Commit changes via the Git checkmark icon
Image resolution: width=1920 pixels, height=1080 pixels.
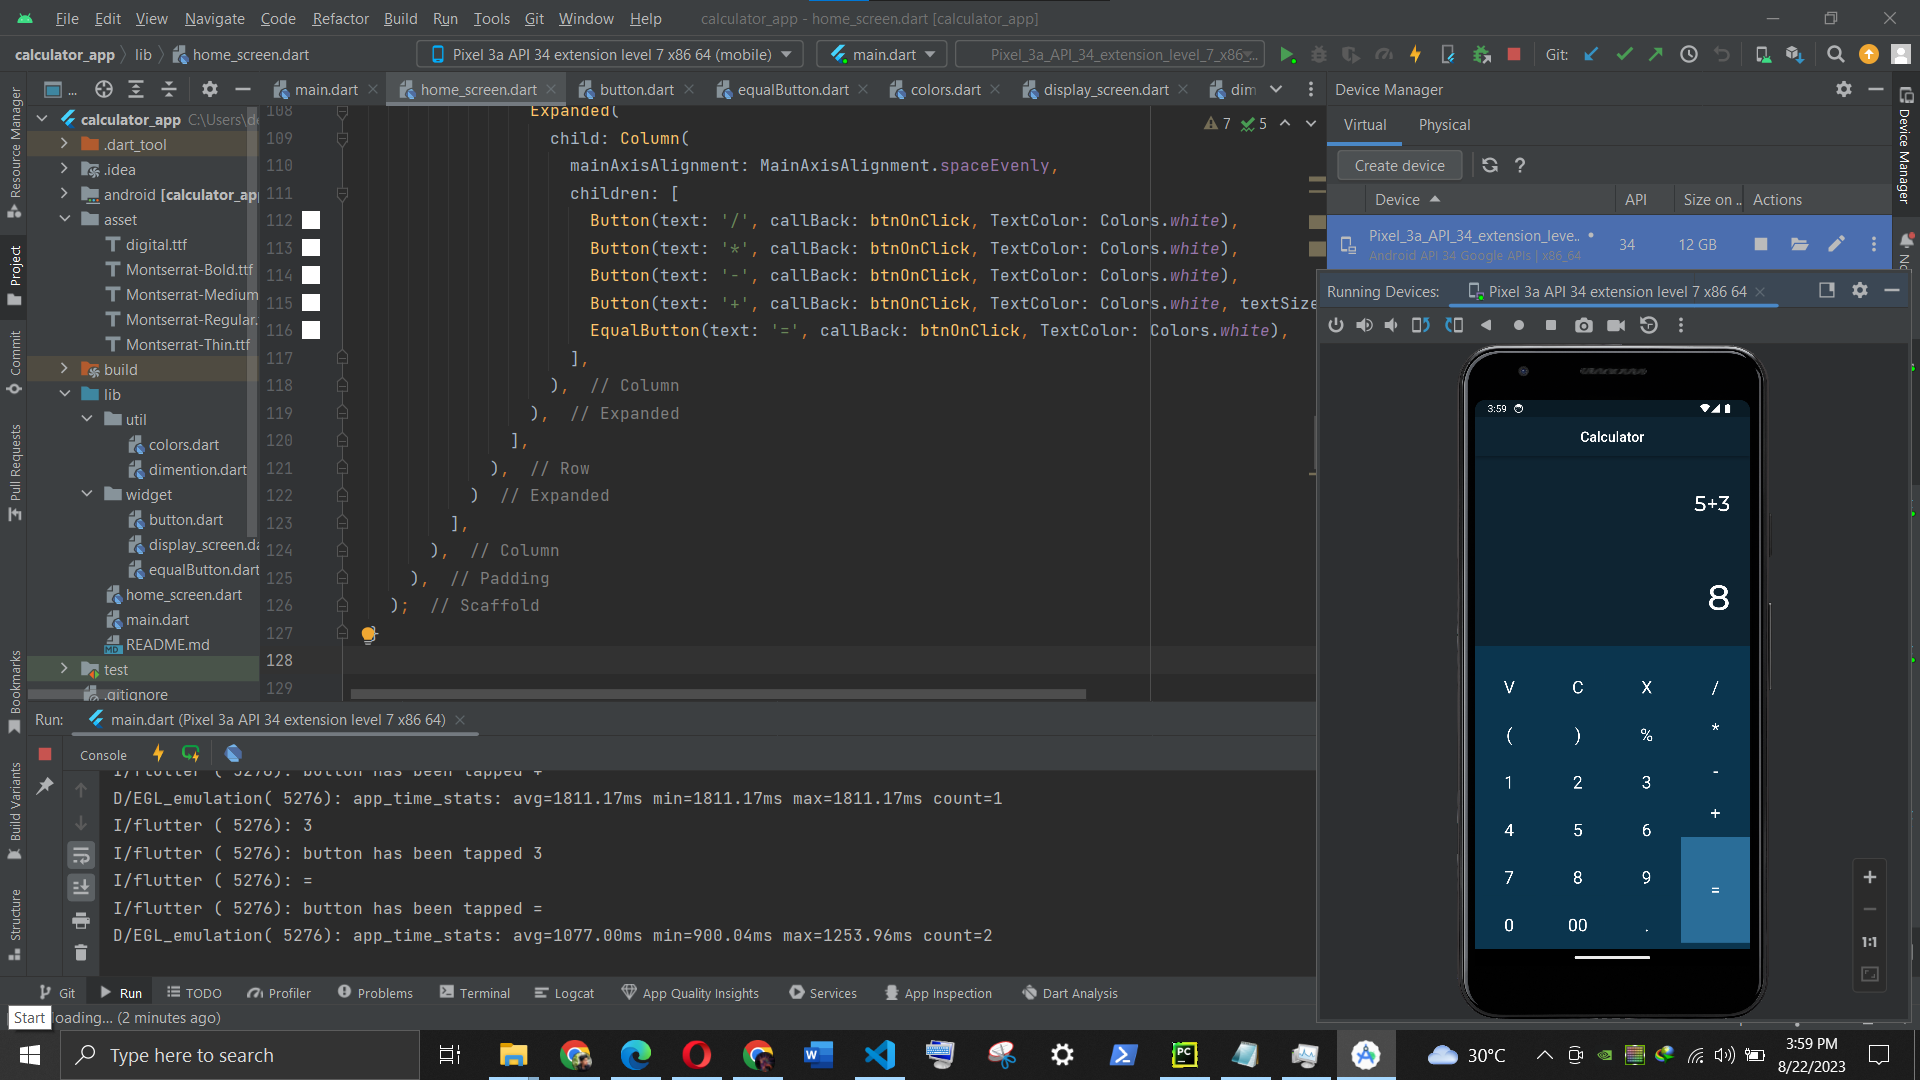1624,54
